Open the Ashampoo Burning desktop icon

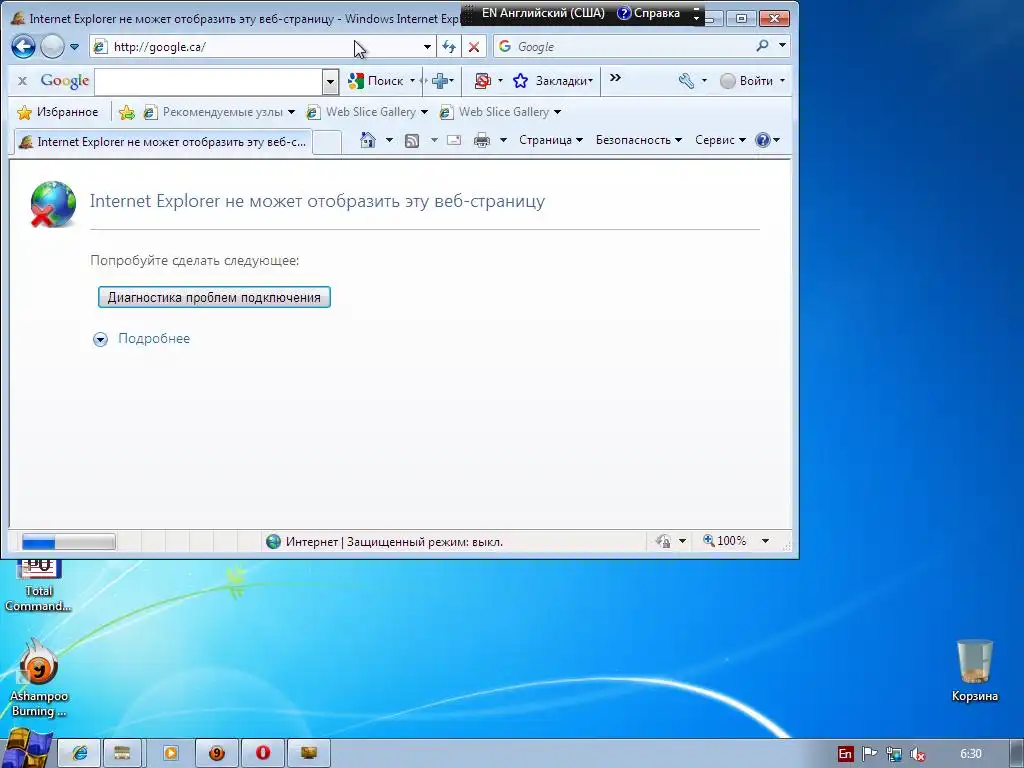point(39,678)
